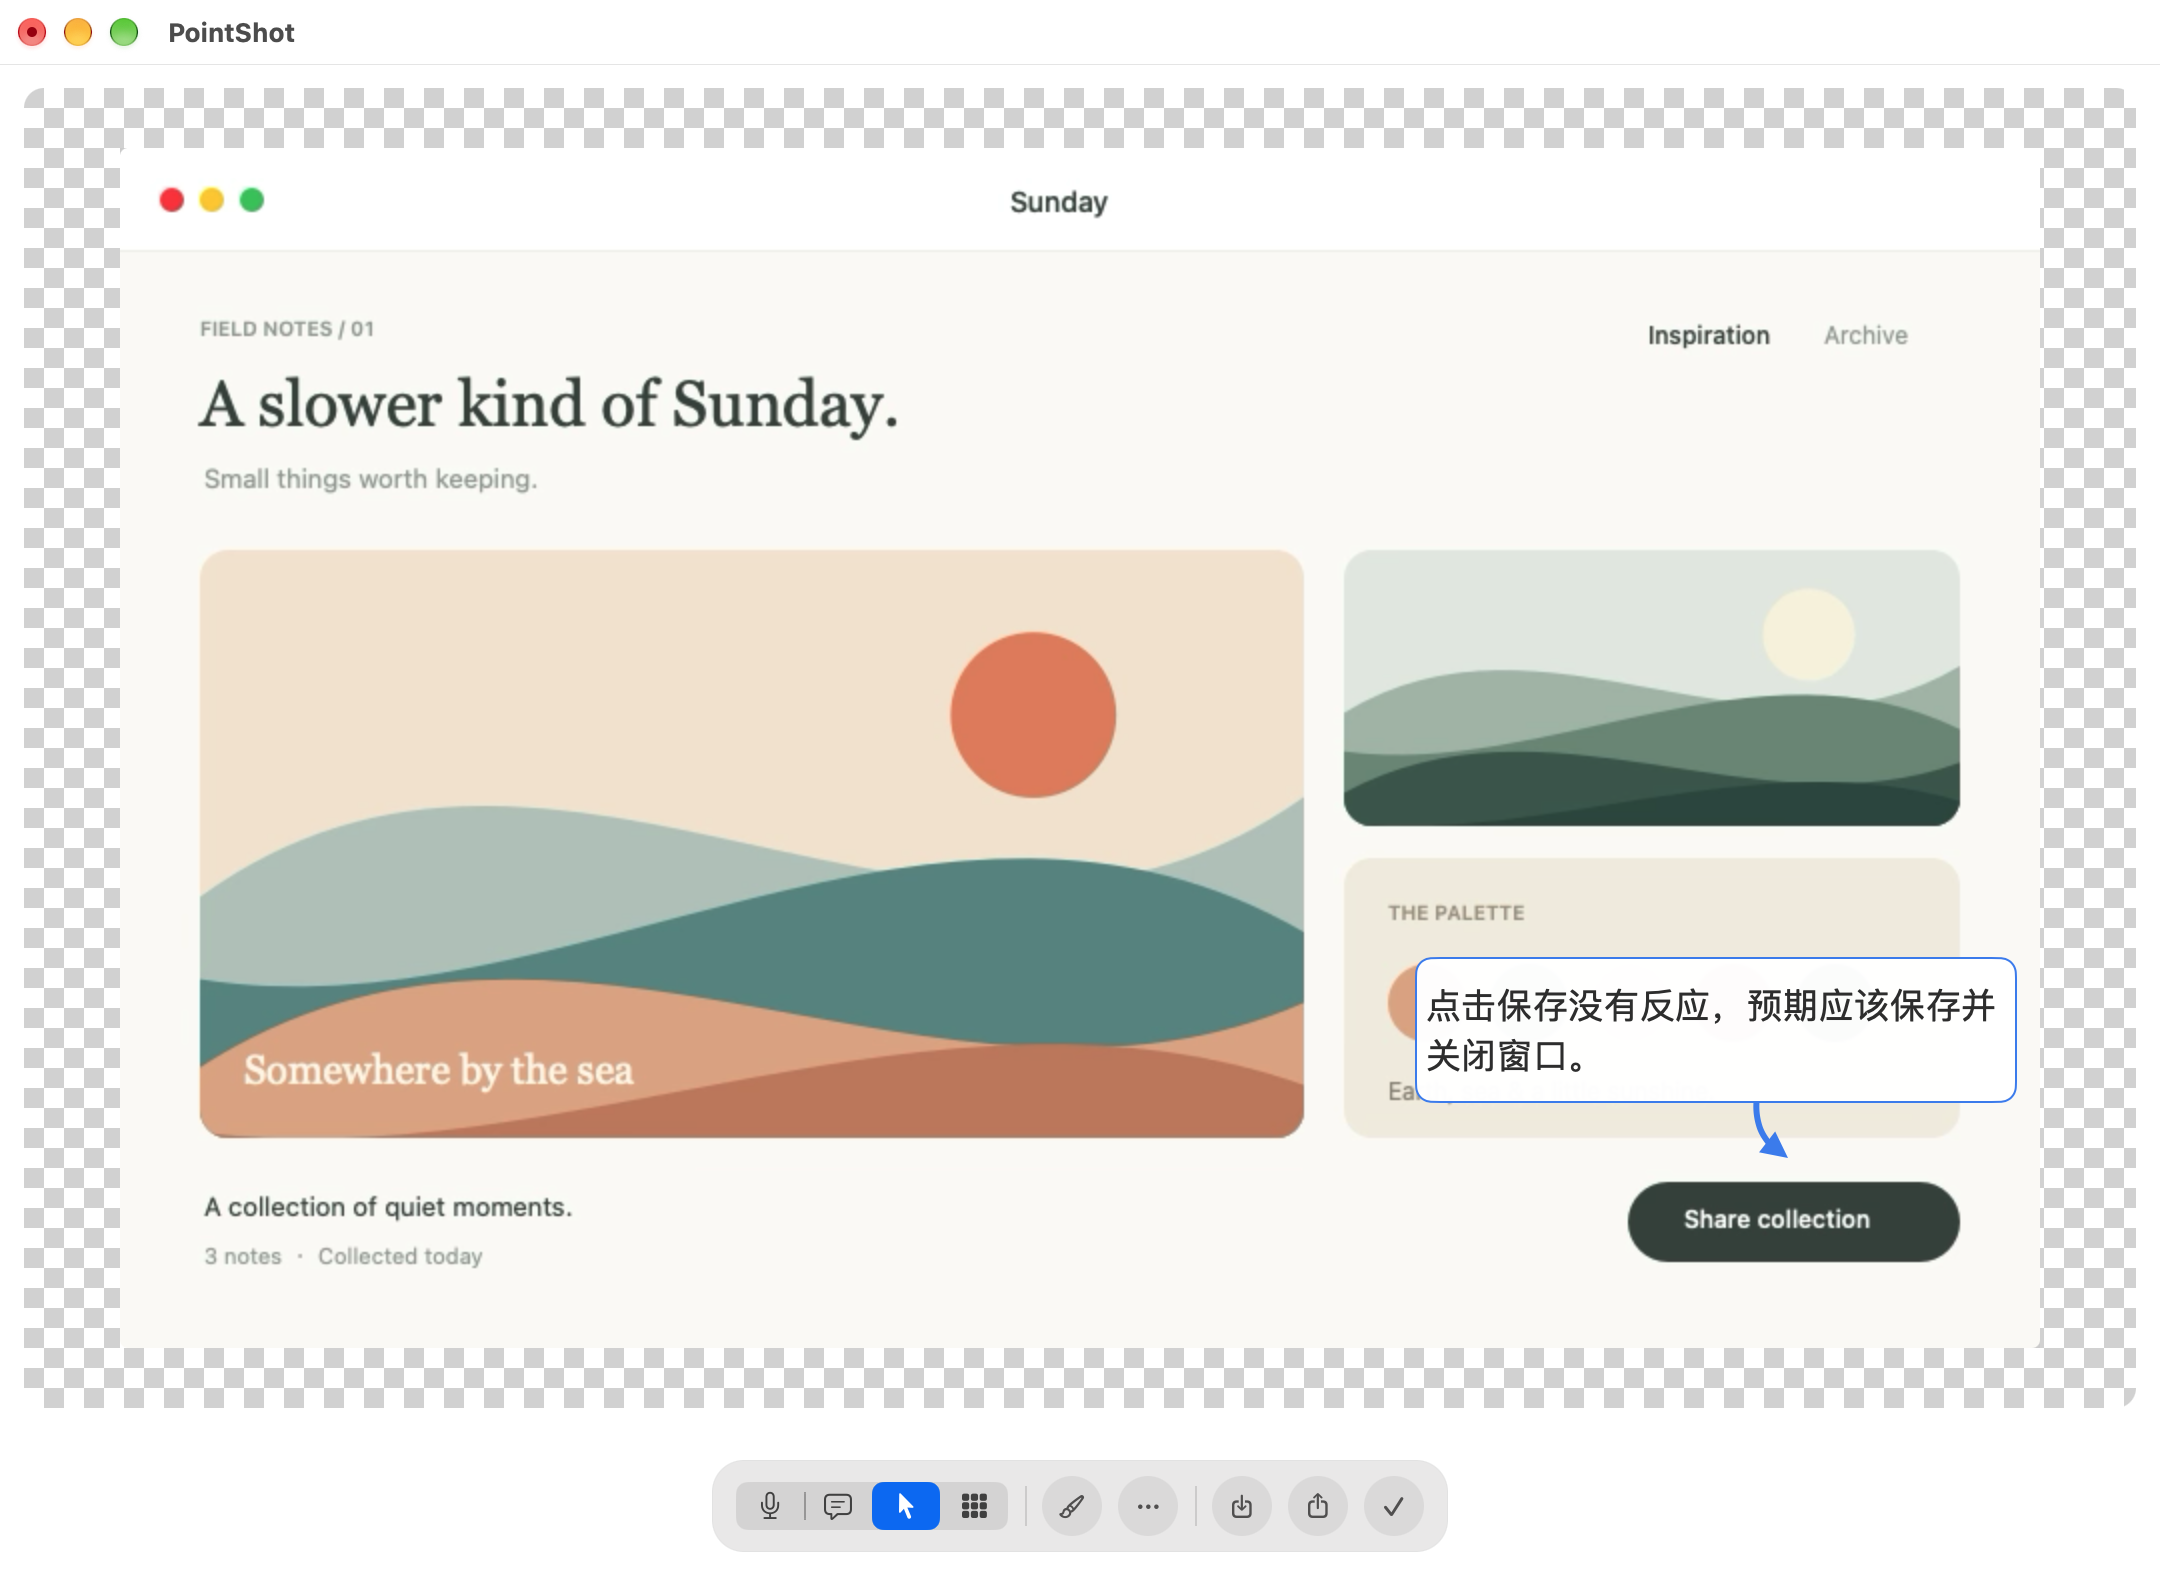Open the Somewhere by the sea image

[x=751, y=843]
